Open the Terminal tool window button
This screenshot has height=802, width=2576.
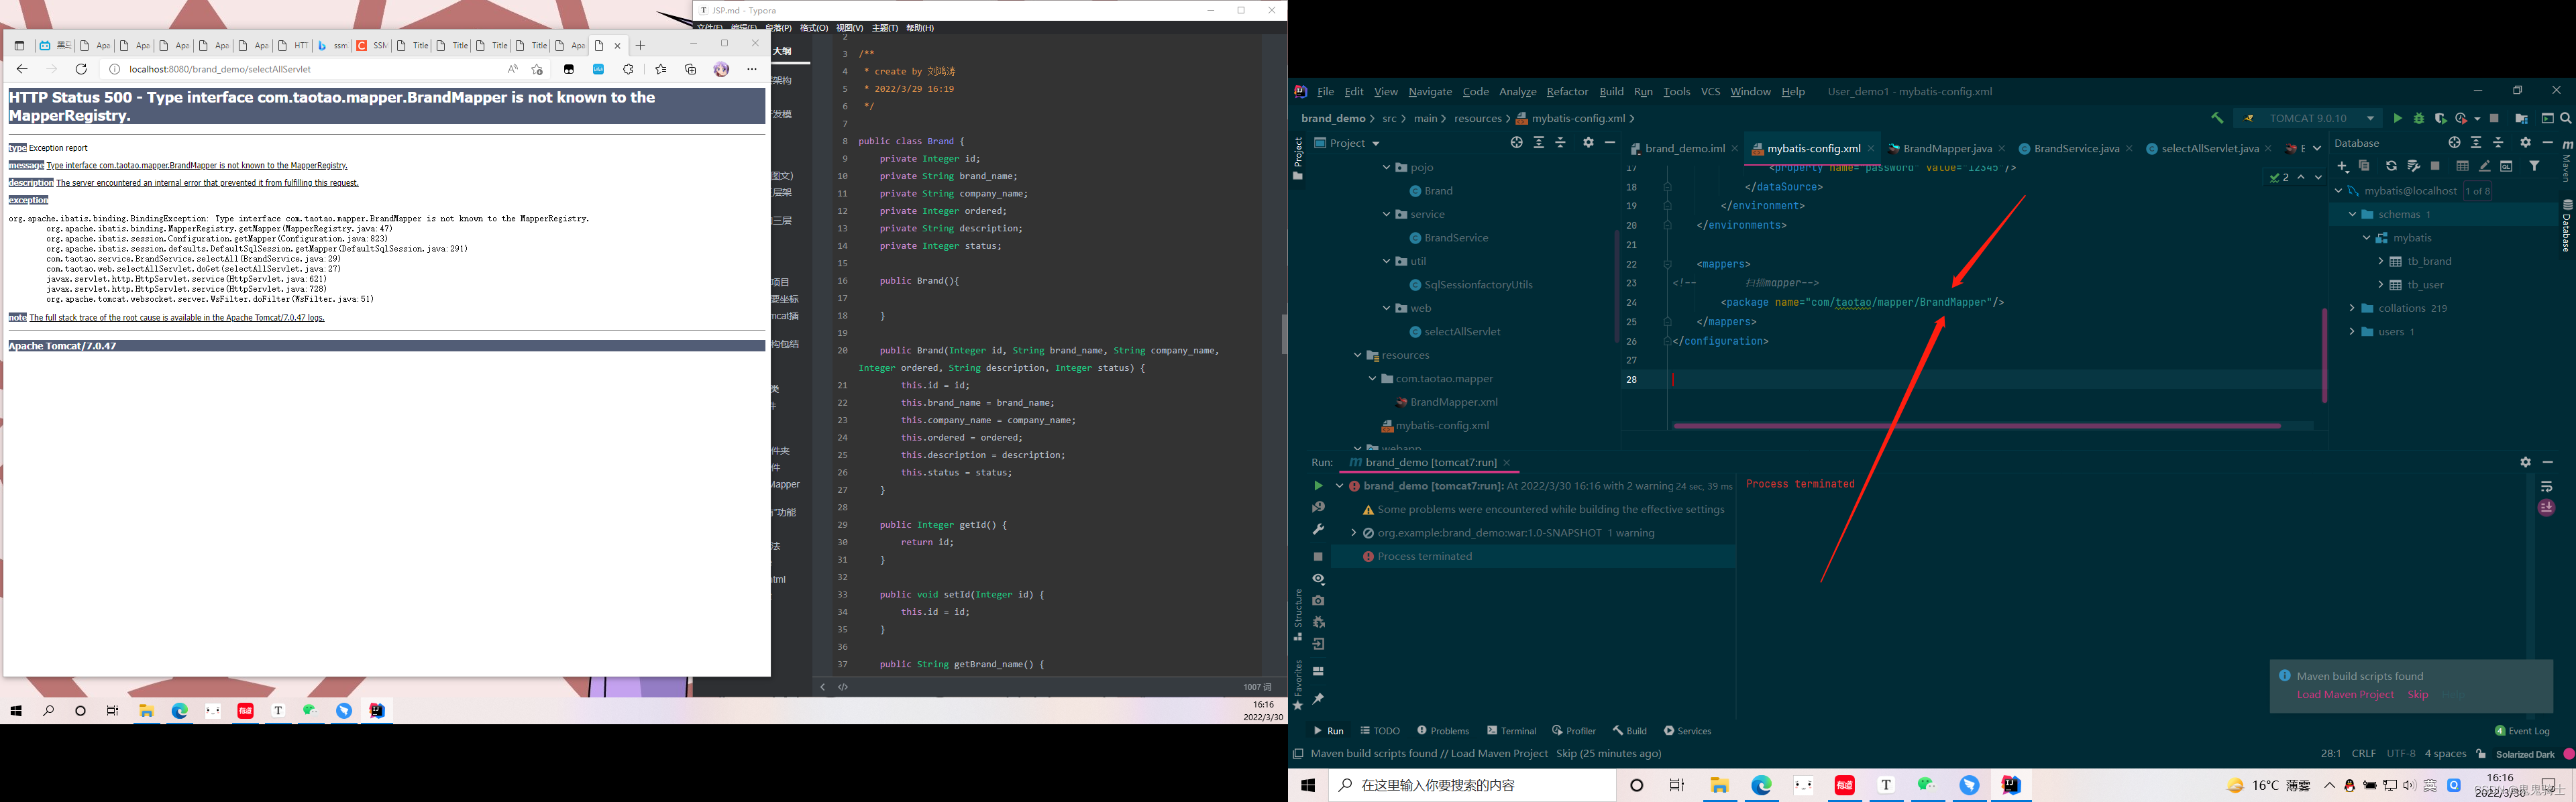coord(1511,731)
